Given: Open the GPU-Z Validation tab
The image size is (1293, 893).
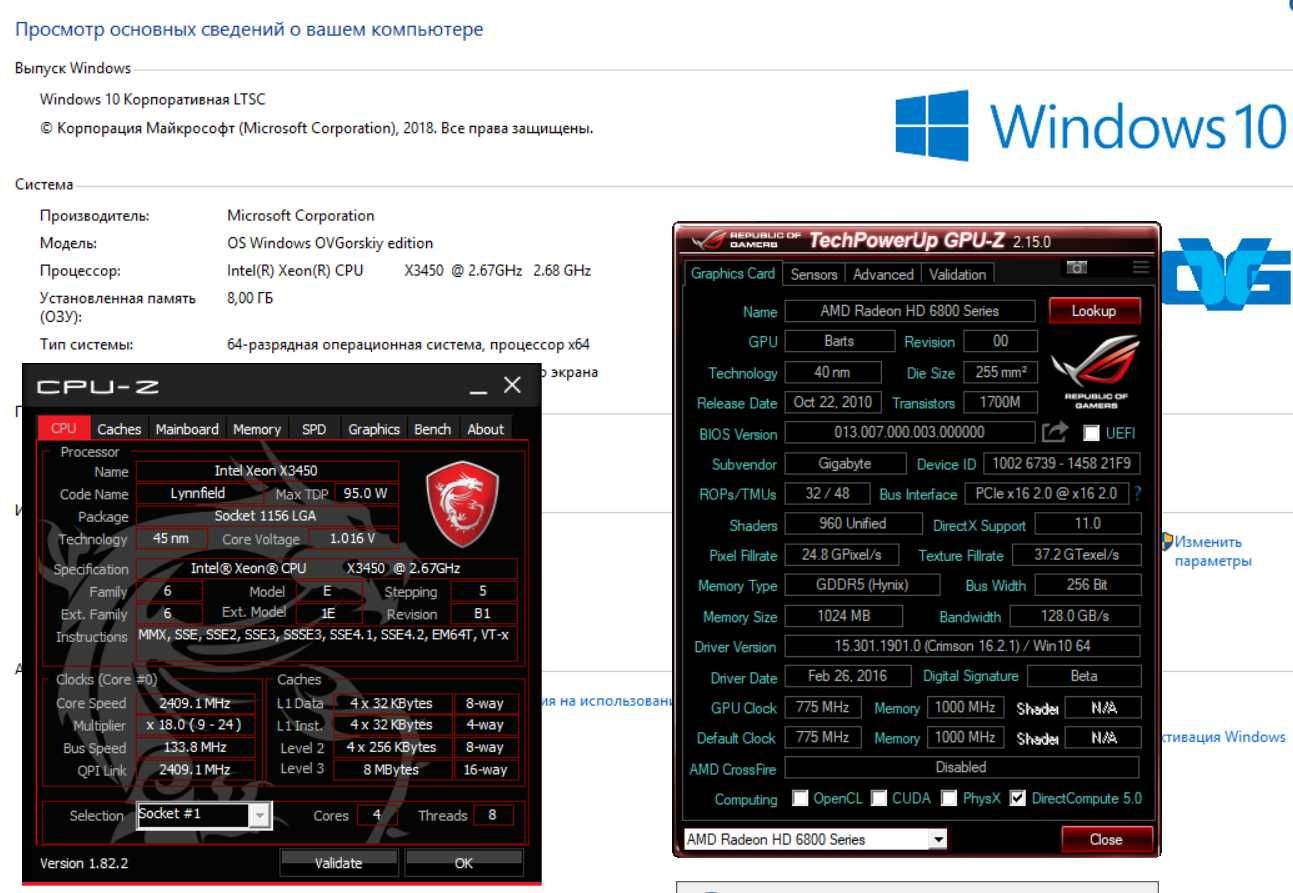Looking at the screenshot, I should point(957,274).
